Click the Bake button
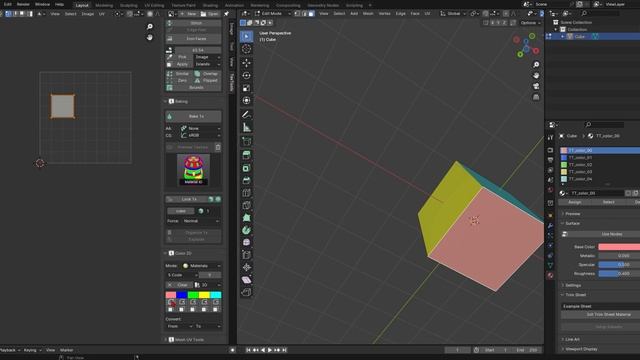Screen dimensions: 640x360 pos(193,116)
